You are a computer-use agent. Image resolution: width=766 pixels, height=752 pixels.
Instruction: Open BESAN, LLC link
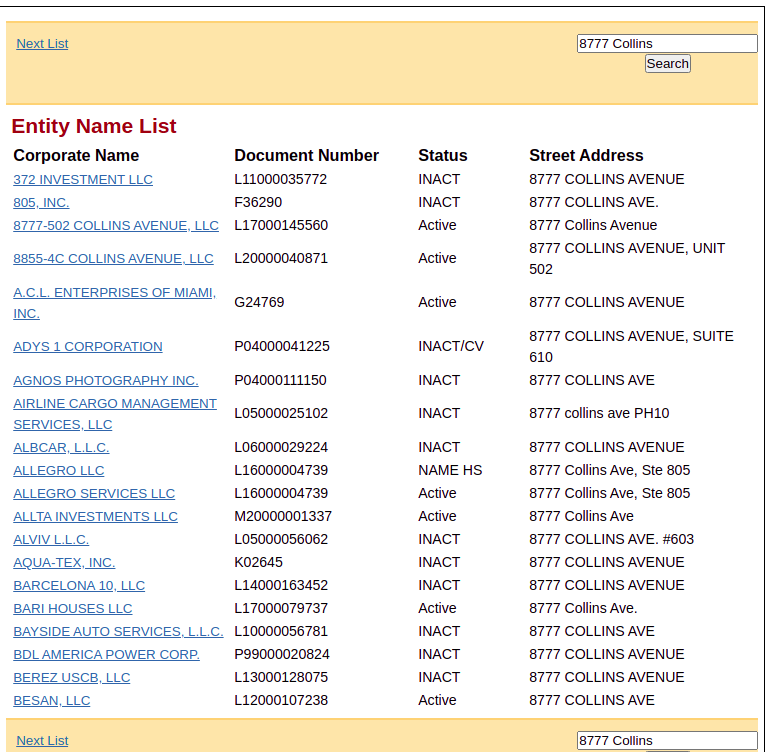pyautogui.click(x=52, y=700)
